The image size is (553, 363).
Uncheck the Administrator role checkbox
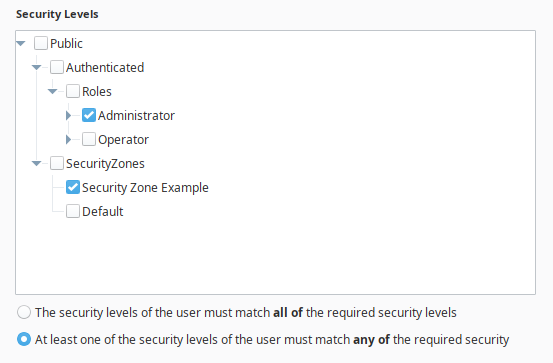click(x=89, y=115)
